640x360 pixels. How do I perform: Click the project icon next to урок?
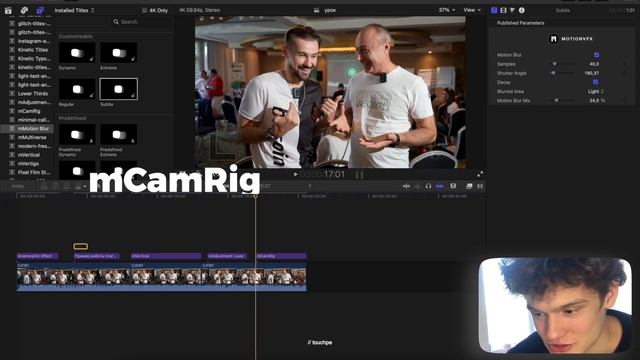[316, 11]
